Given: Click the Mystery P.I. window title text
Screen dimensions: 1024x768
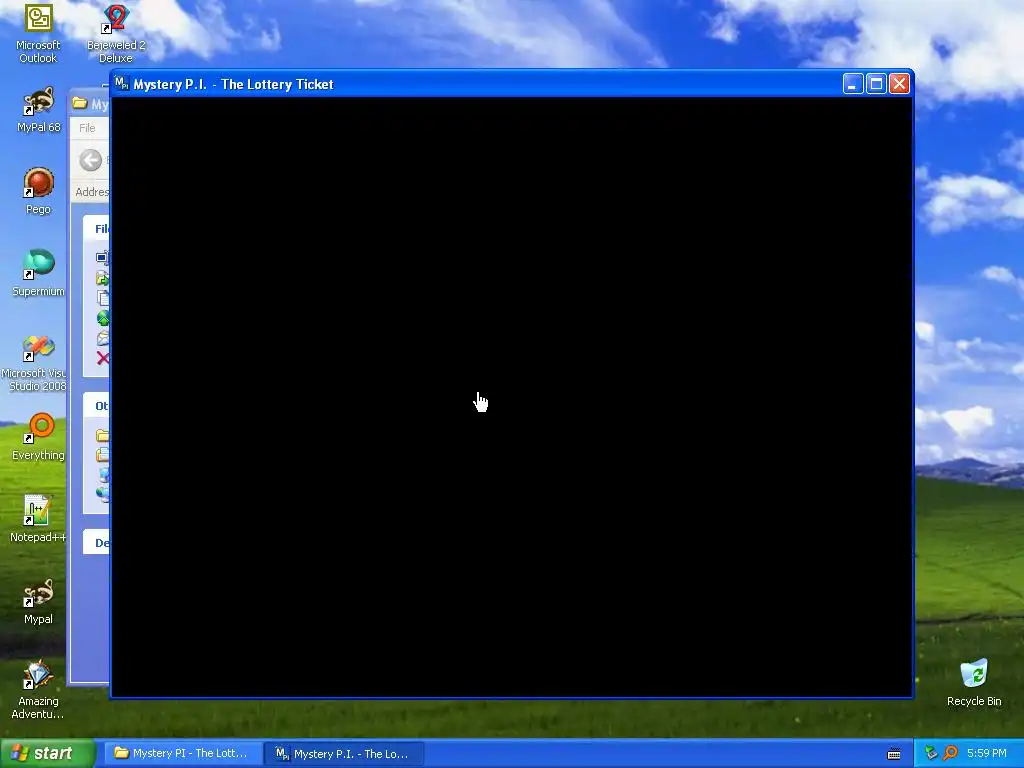Looking at the screenshot, I should 233,84.
